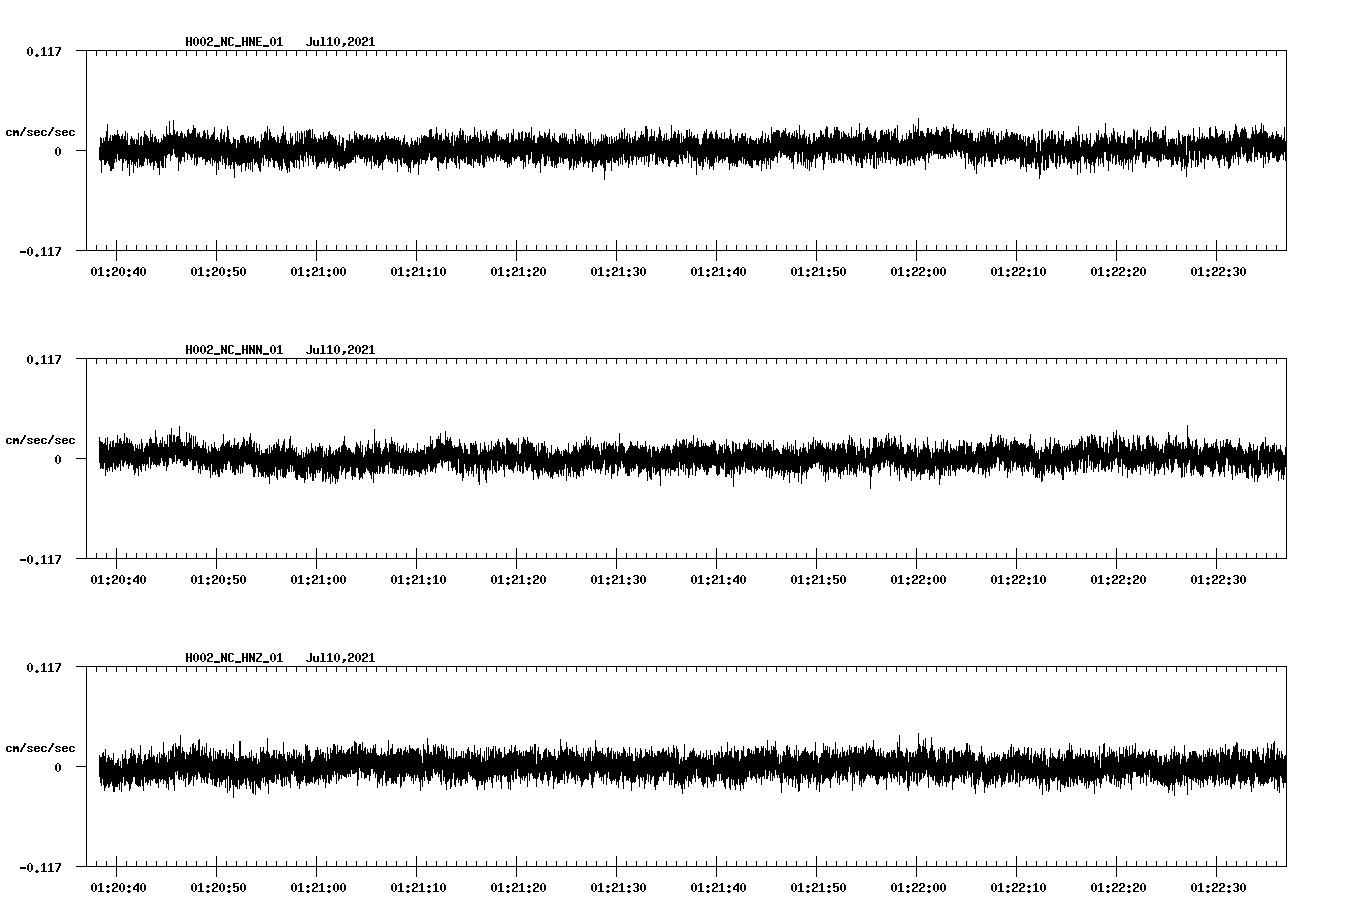
Task: Click the -0.117 lower limit of the HNN plot
Action: [40, 560]
